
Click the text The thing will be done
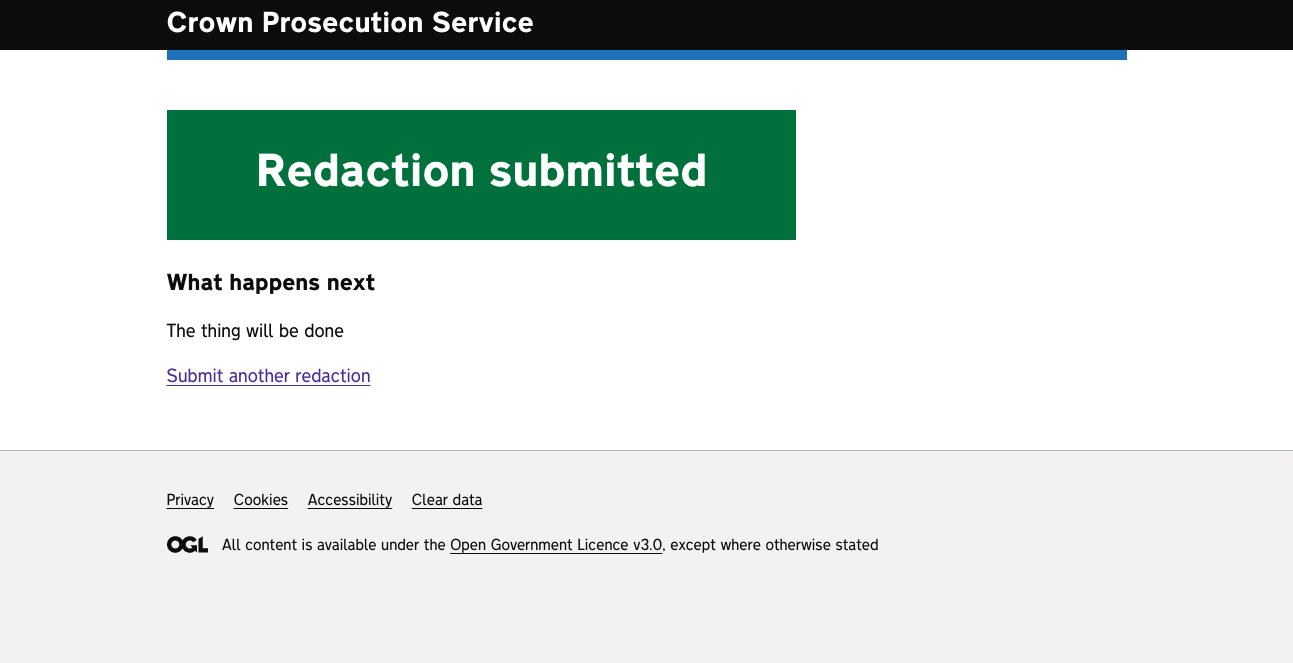255,331
